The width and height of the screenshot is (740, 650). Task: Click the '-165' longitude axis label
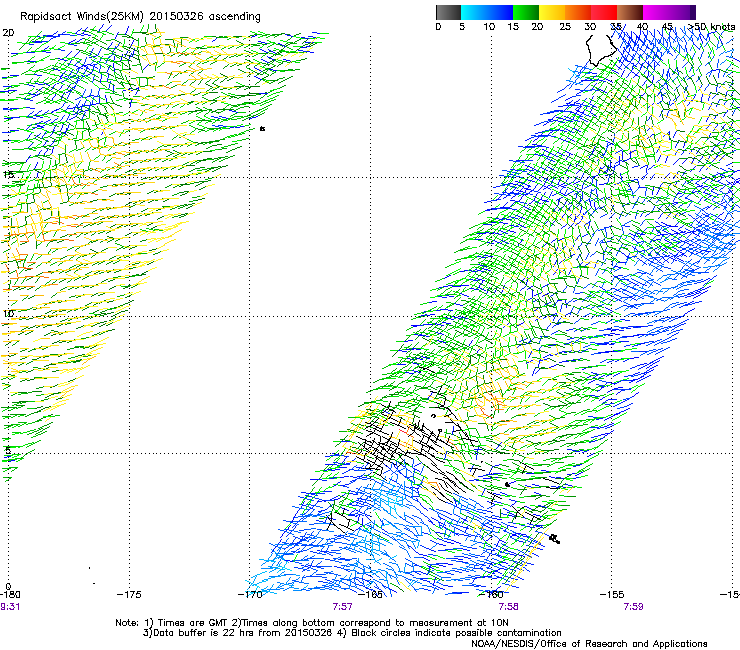pos(370,595)
